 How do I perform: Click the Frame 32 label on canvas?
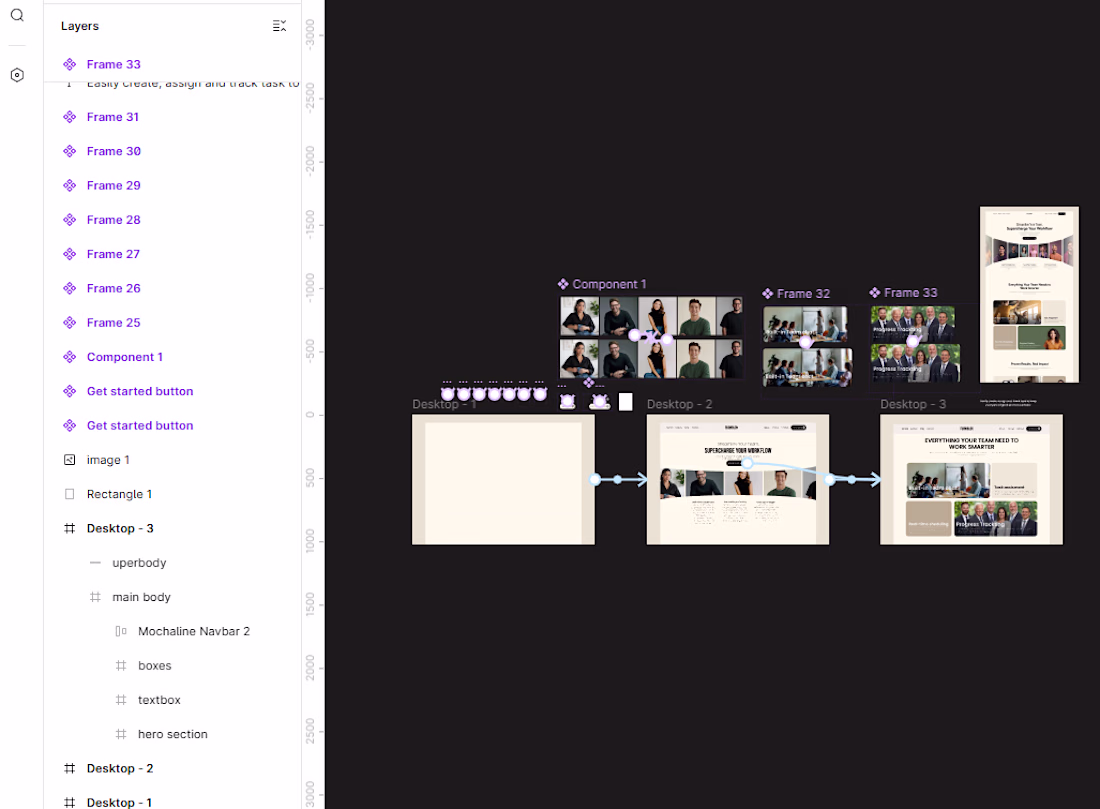pyautogui.click(x=803, y=294)
